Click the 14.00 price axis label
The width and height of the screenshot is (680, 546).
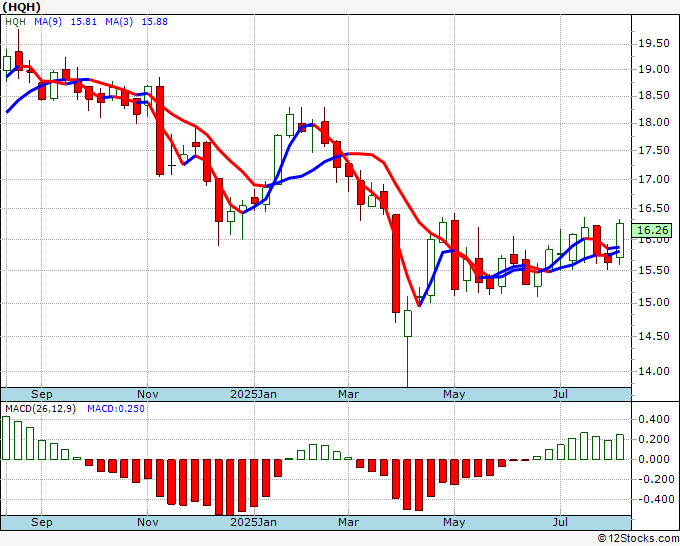654,371
